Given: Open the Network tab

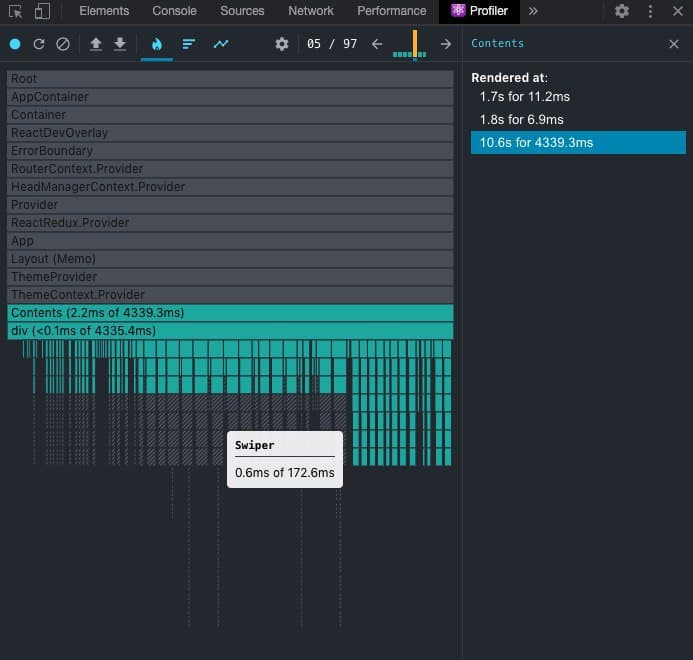Looking at the screenshot, I should pyautogui.click(x=311, y=11).
